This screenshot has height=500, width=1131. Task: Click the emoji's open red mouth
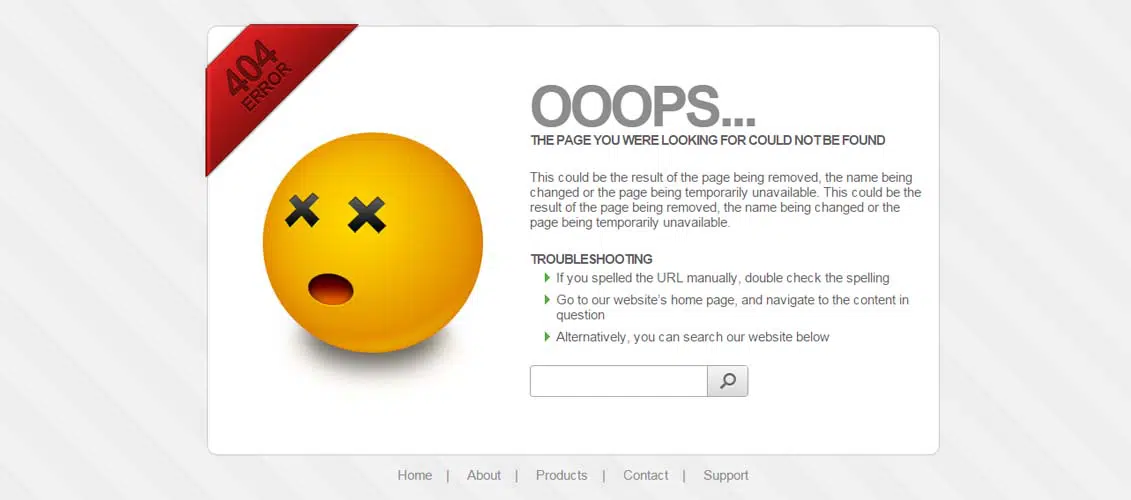(331, 289)
